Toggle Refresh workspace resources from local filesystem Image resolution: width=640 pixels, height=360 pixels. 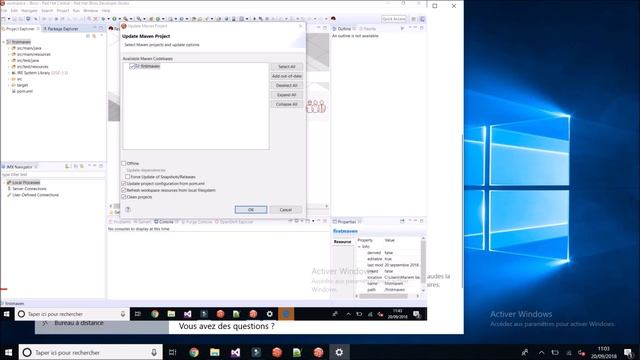tap(124, 190)
